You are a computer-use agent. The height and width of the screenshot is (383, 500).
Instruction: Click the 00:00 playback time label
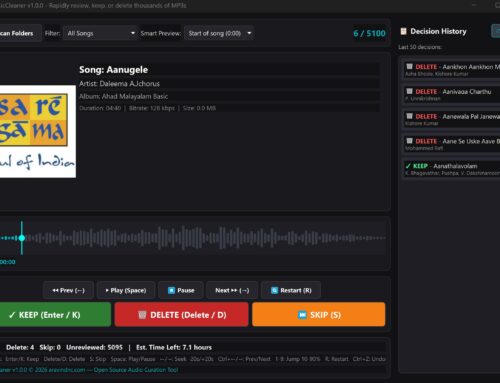pos(7,262)
